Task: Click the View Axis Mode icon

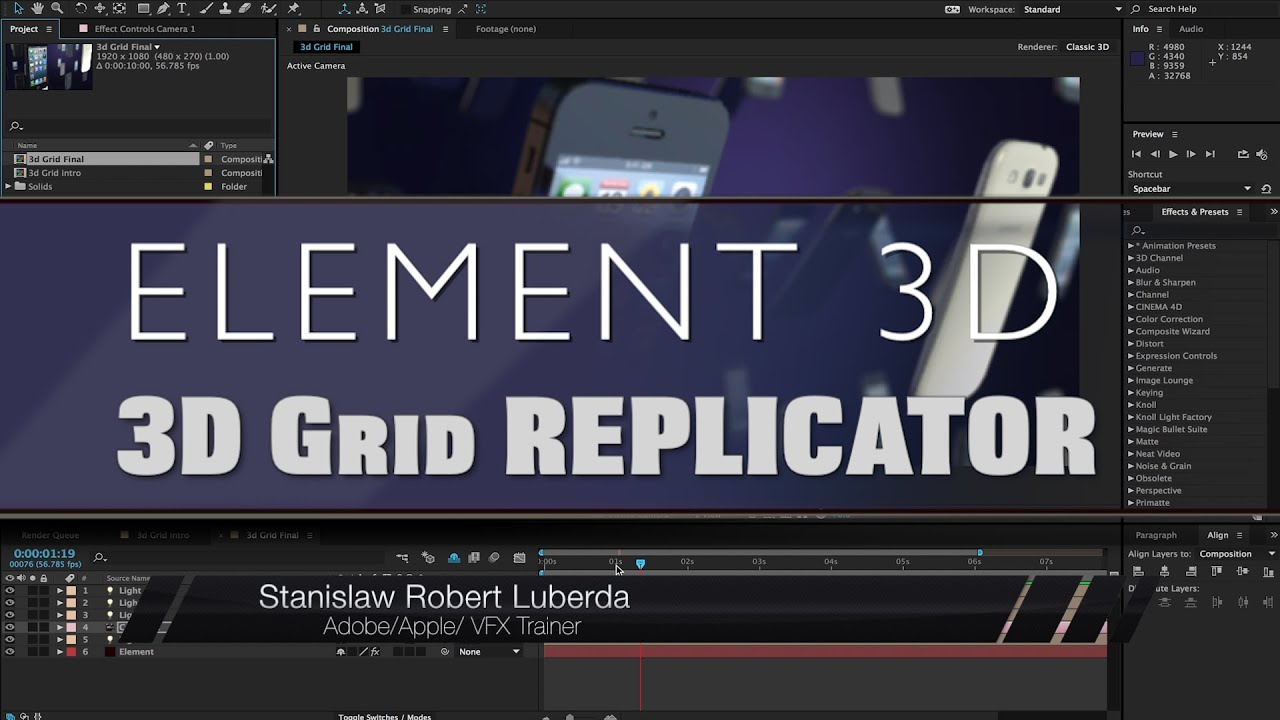Action: (x=380, y=8)
